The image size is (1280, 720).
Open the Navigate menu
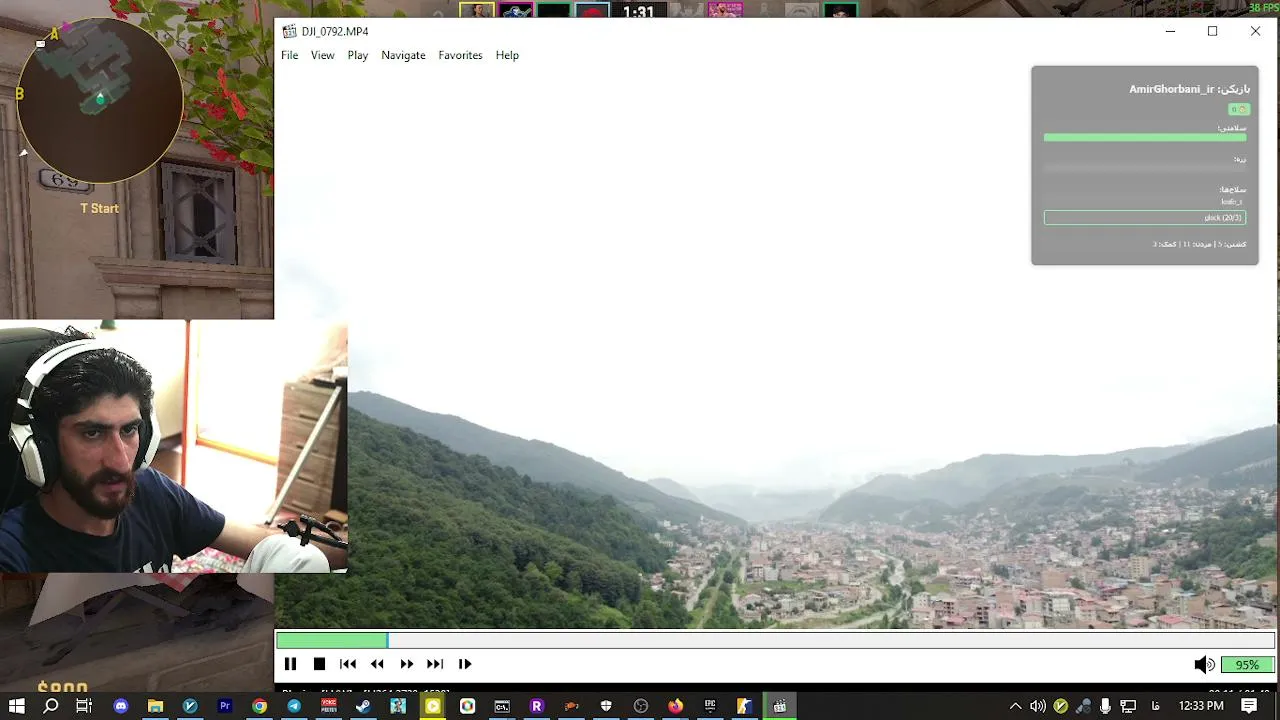coord(403,55)
